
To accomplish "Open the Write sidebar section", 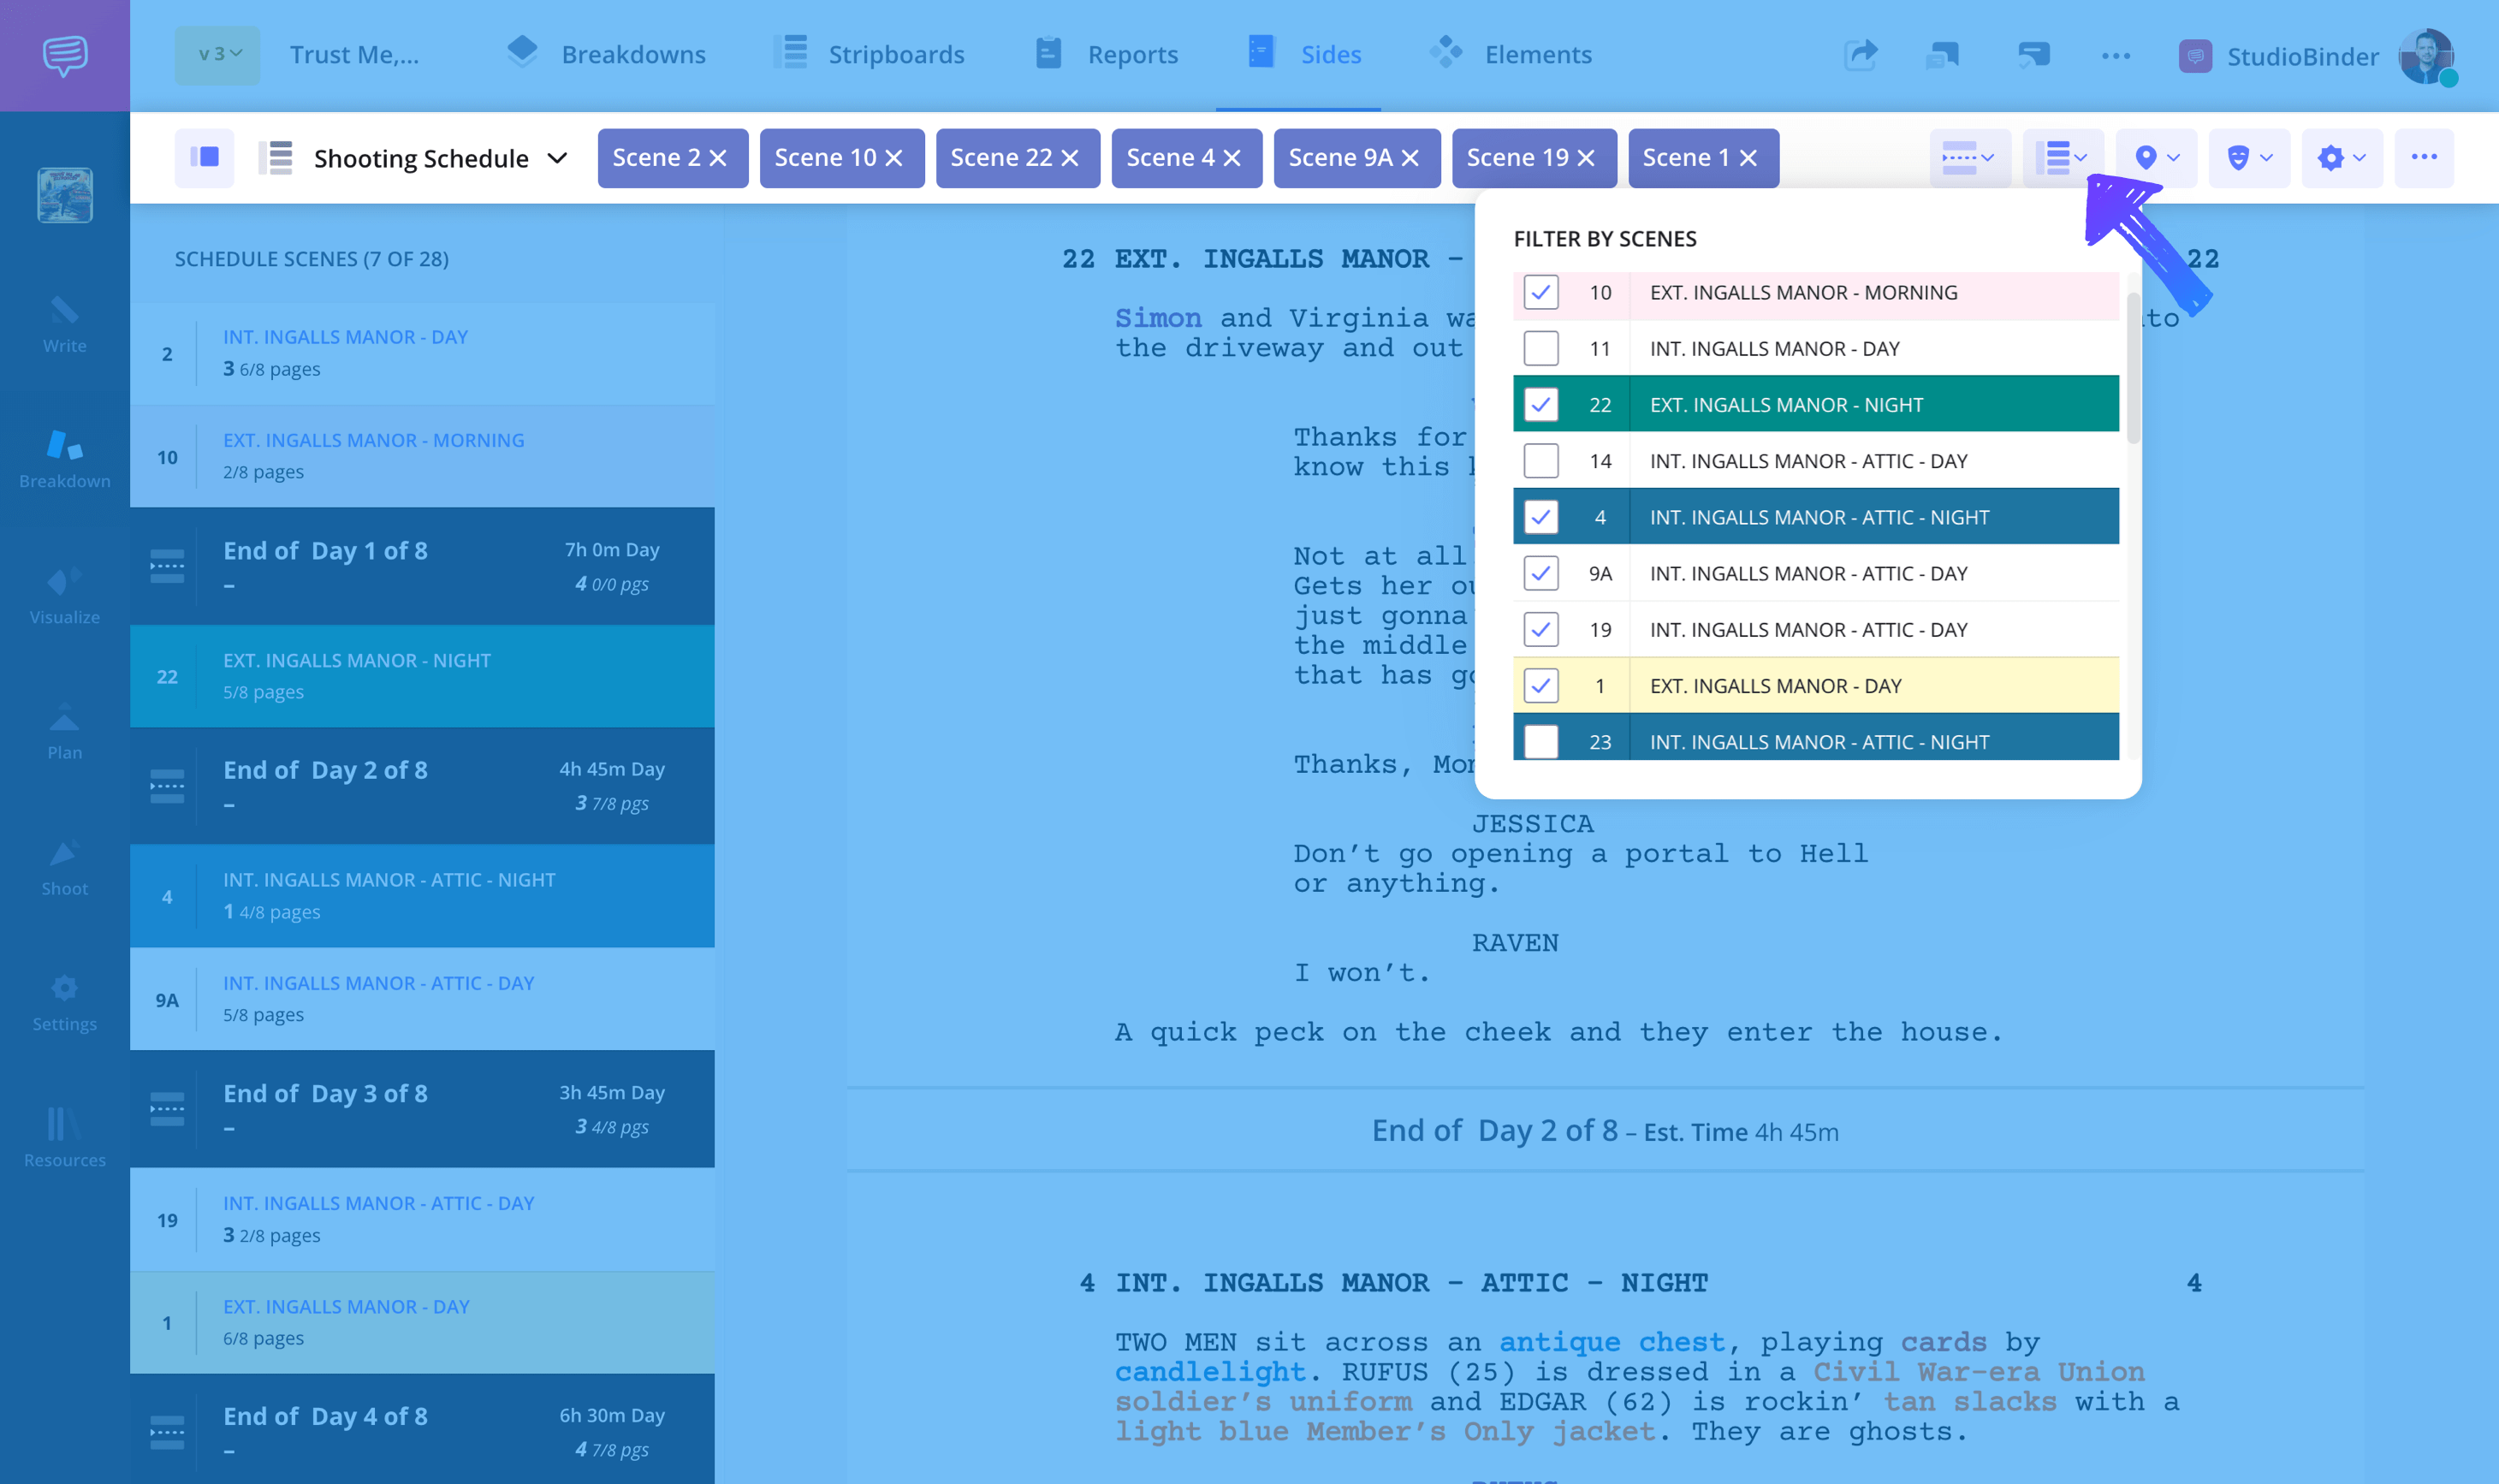I will pyautogui.click(x=64, y=325).
